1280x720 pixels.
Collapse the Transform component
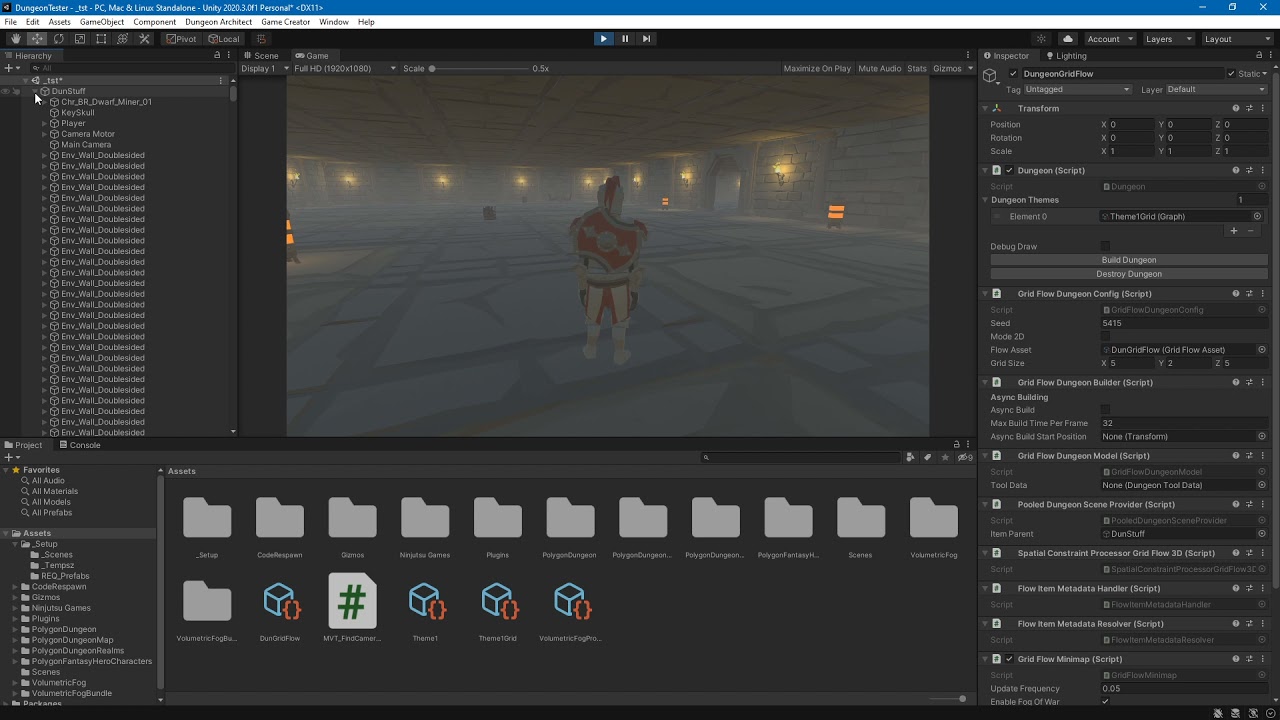coord(985,108)
